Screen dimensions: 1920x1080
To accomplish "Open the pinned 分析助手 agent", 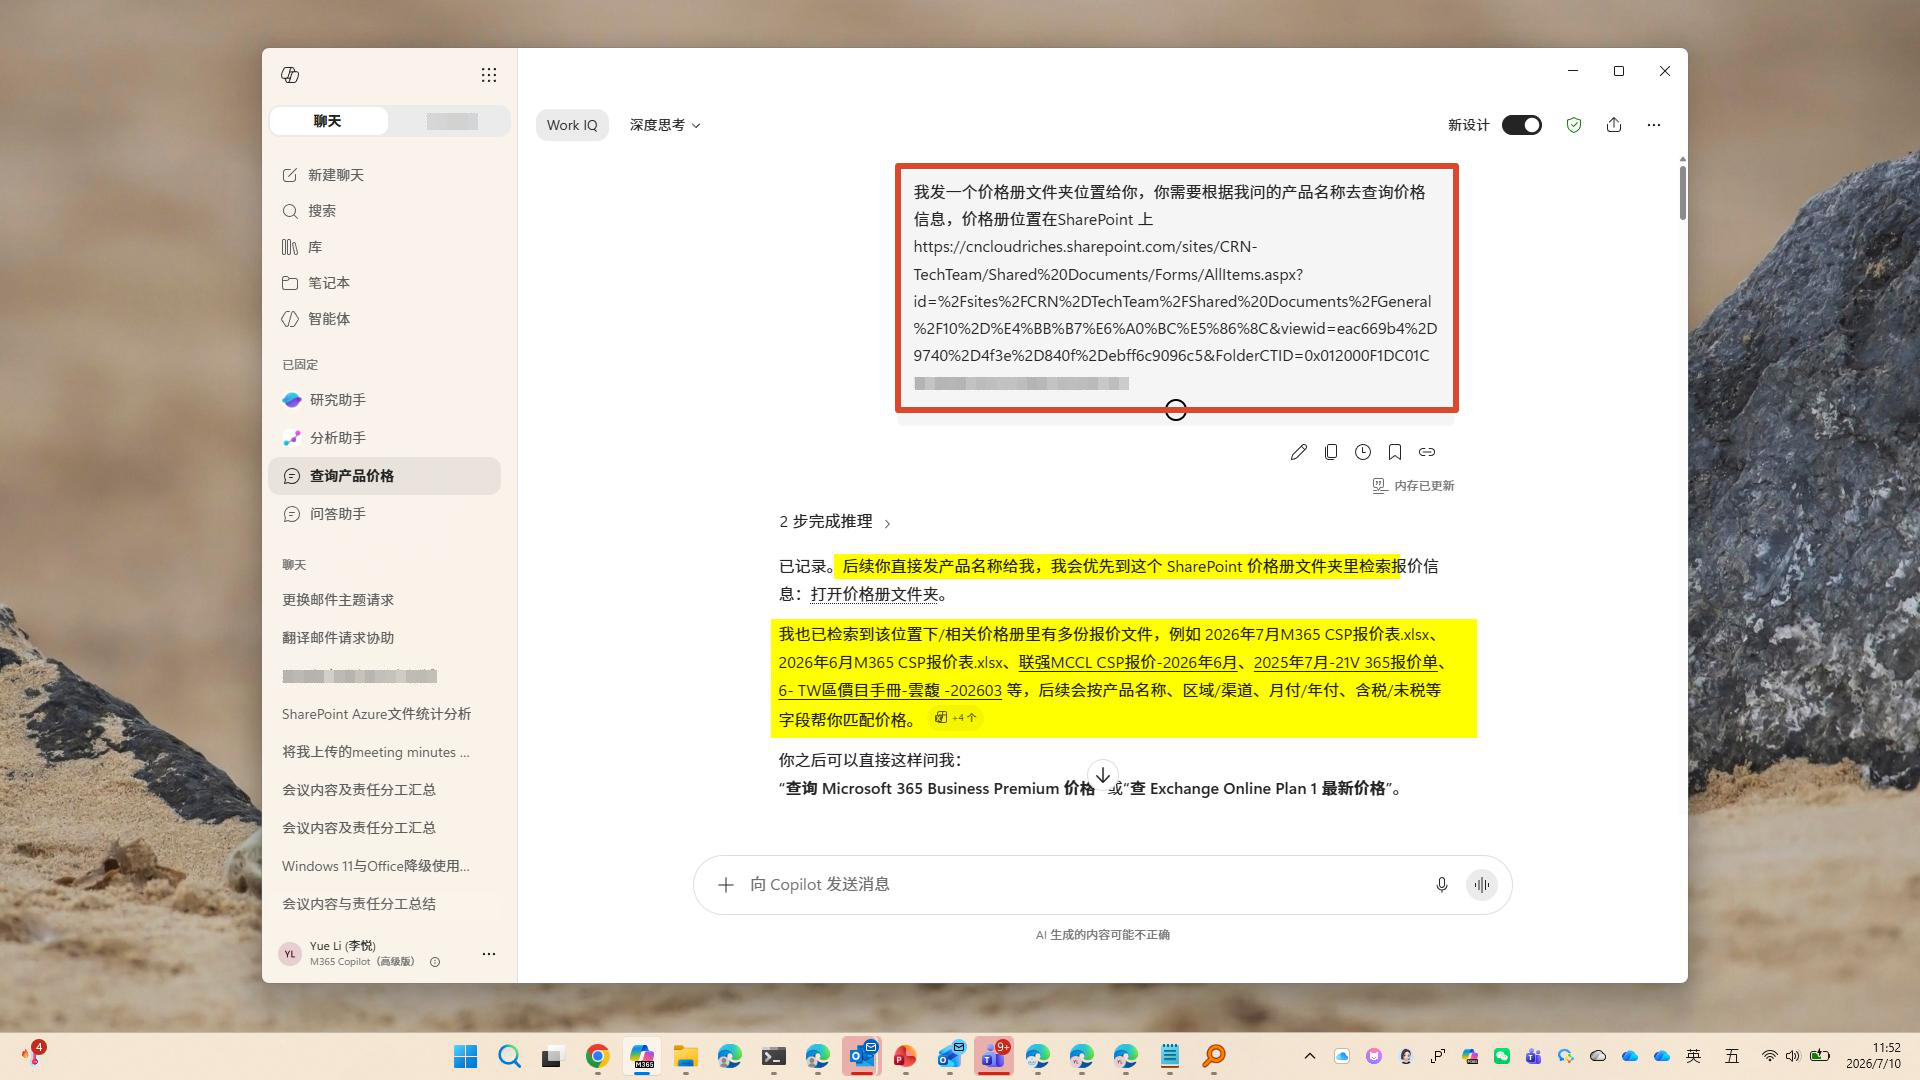I will (x=384, y=438).
